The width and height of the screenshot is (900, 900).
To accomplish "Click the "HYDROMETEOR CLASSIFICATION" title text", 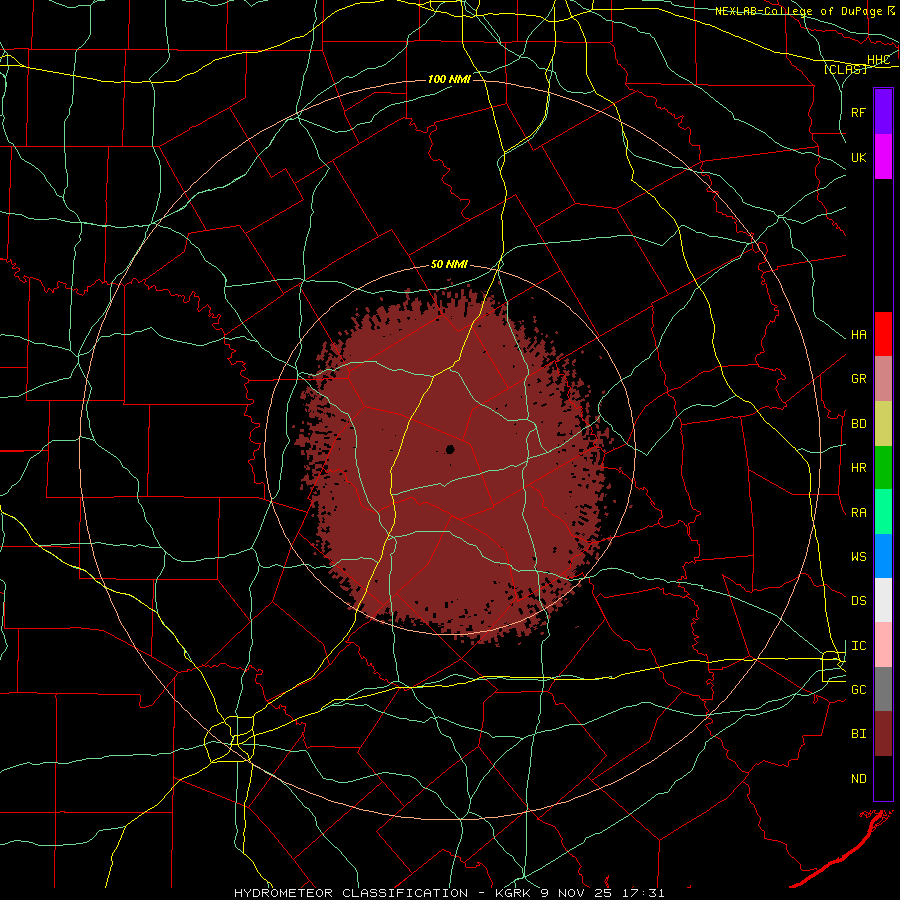I will click(x=351, y=893).
